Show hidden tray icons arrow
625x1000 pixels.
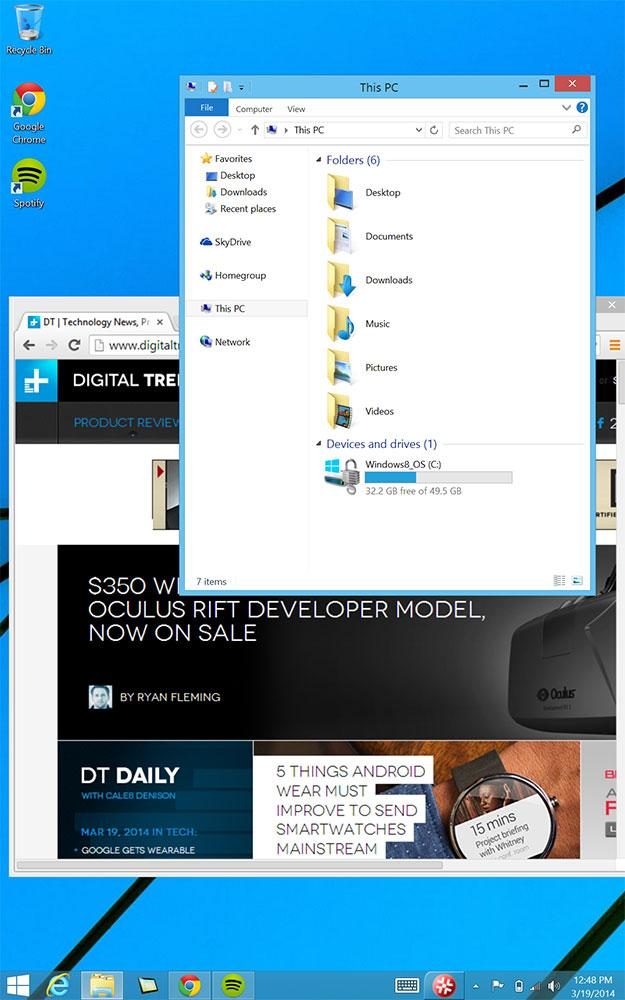click(x=476, y=986)
